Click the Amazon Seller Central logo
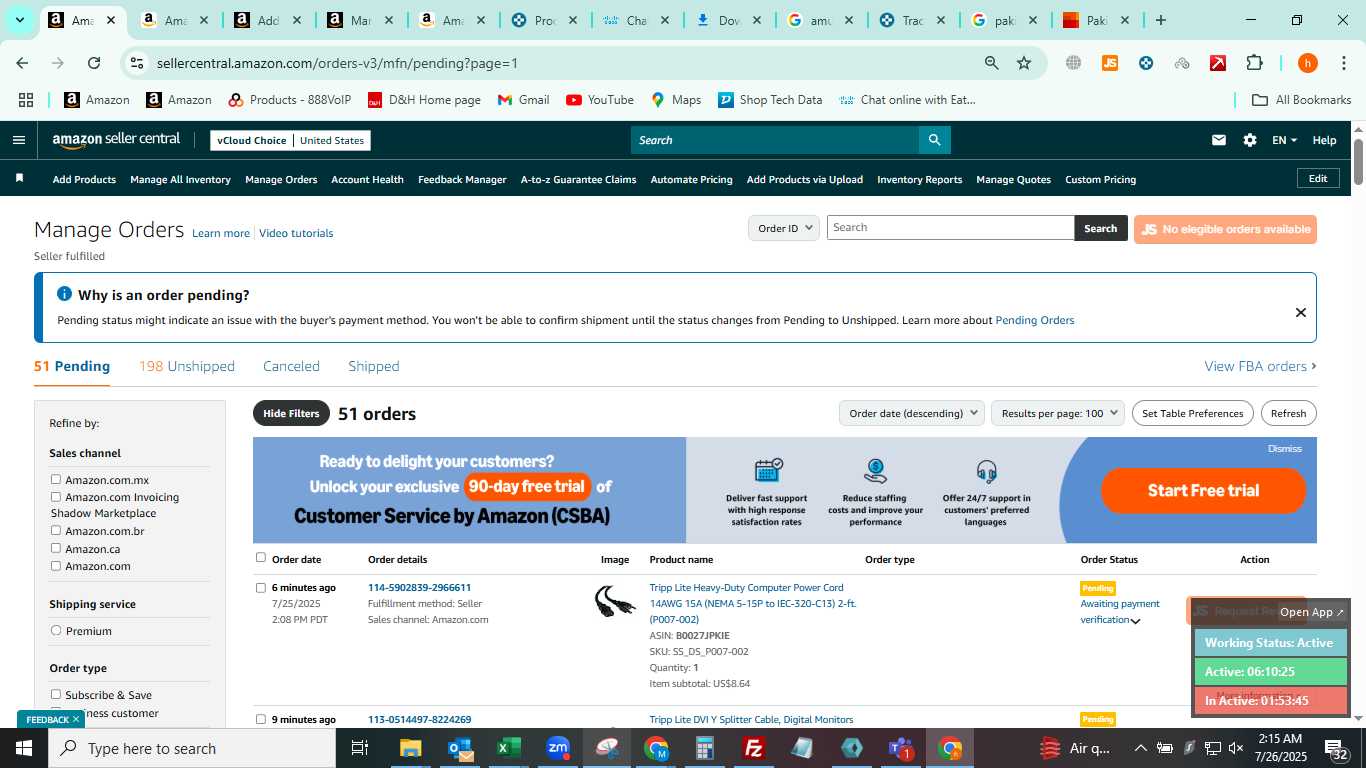The height and width of the screenshot is (768, 1366). point(116,140)
